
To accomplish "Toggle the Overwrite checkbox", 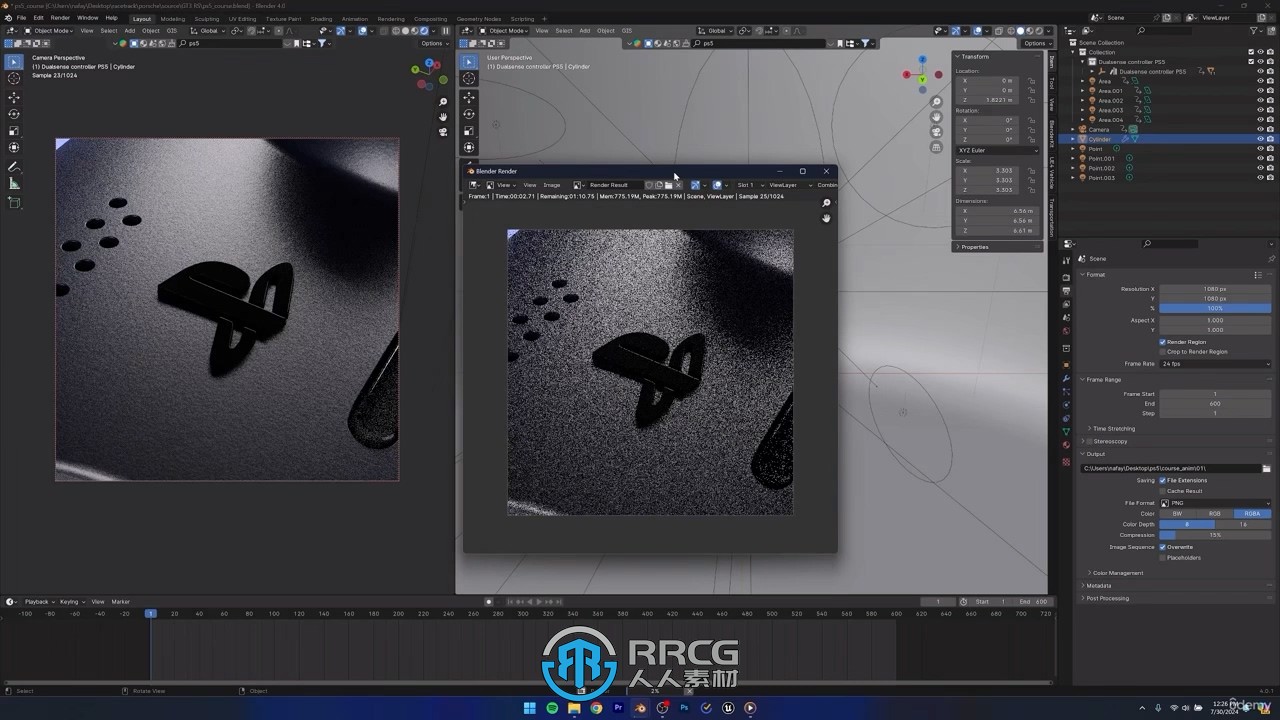I will (1162, 547).
